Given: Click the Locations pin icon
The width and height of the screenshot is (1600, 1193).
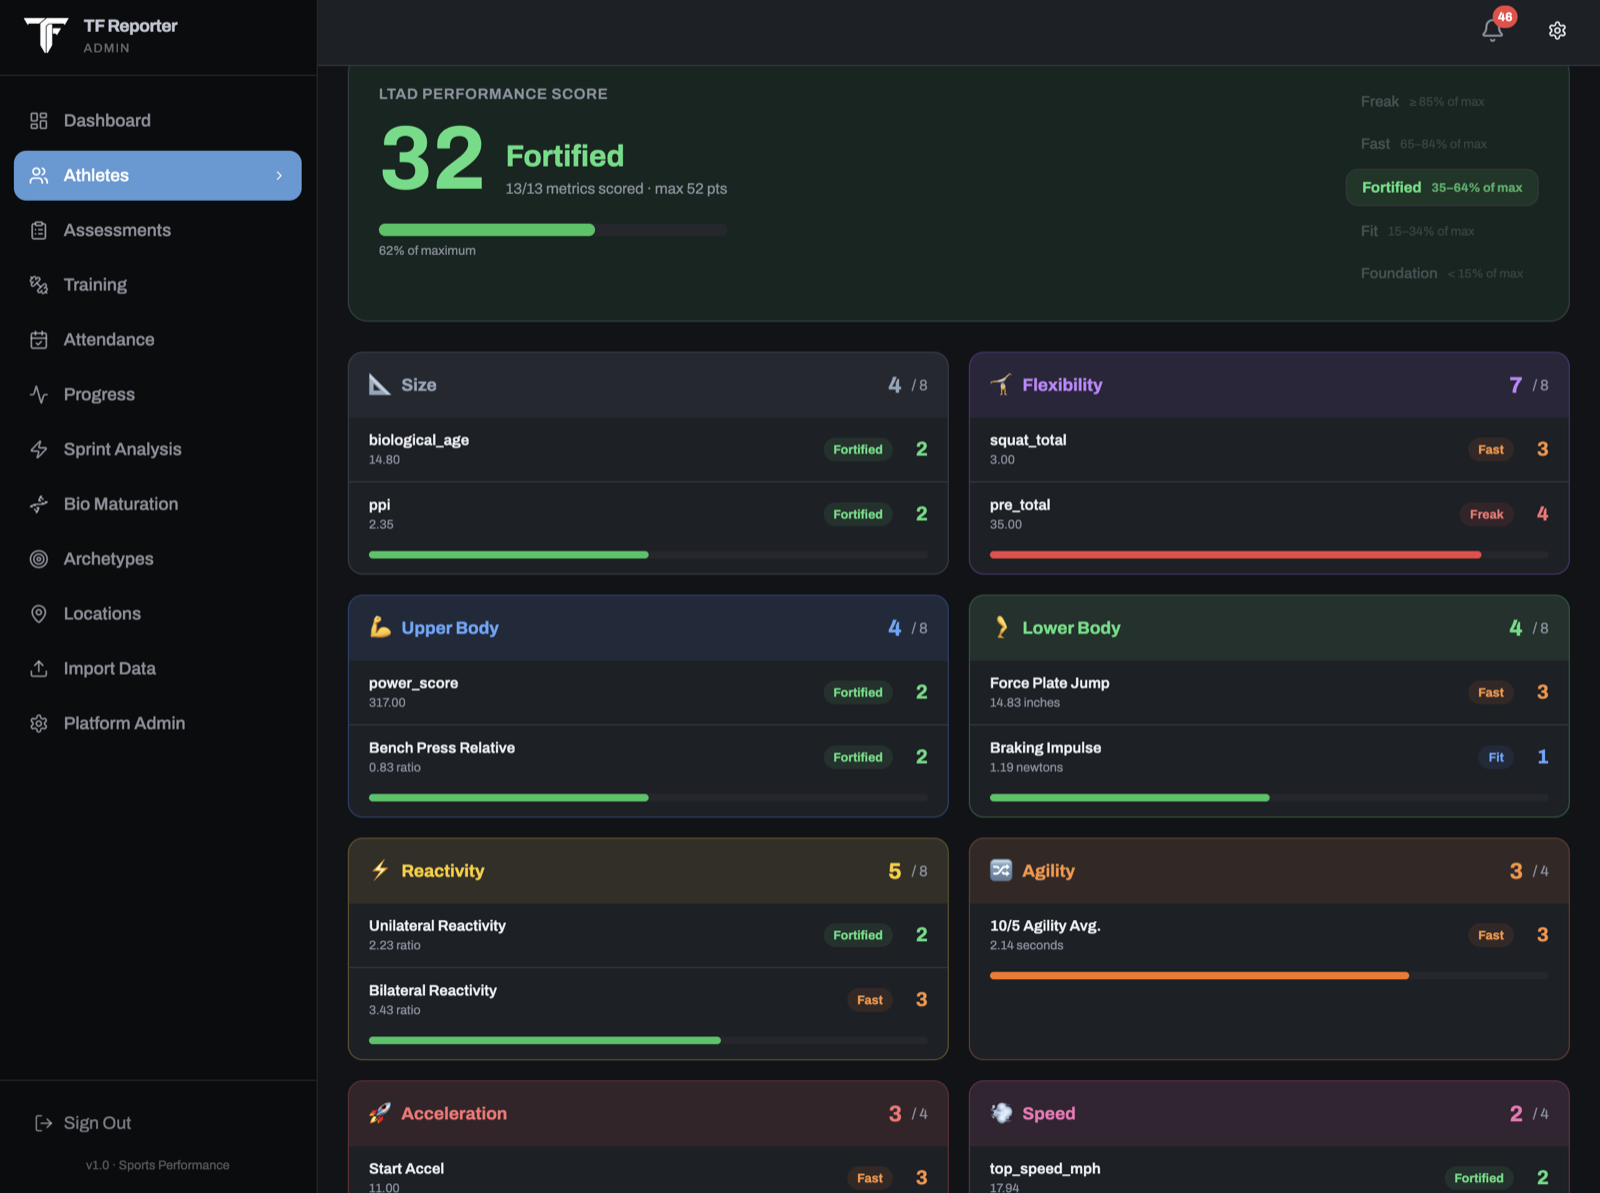Looking at the screenshot, I should 39,614.
